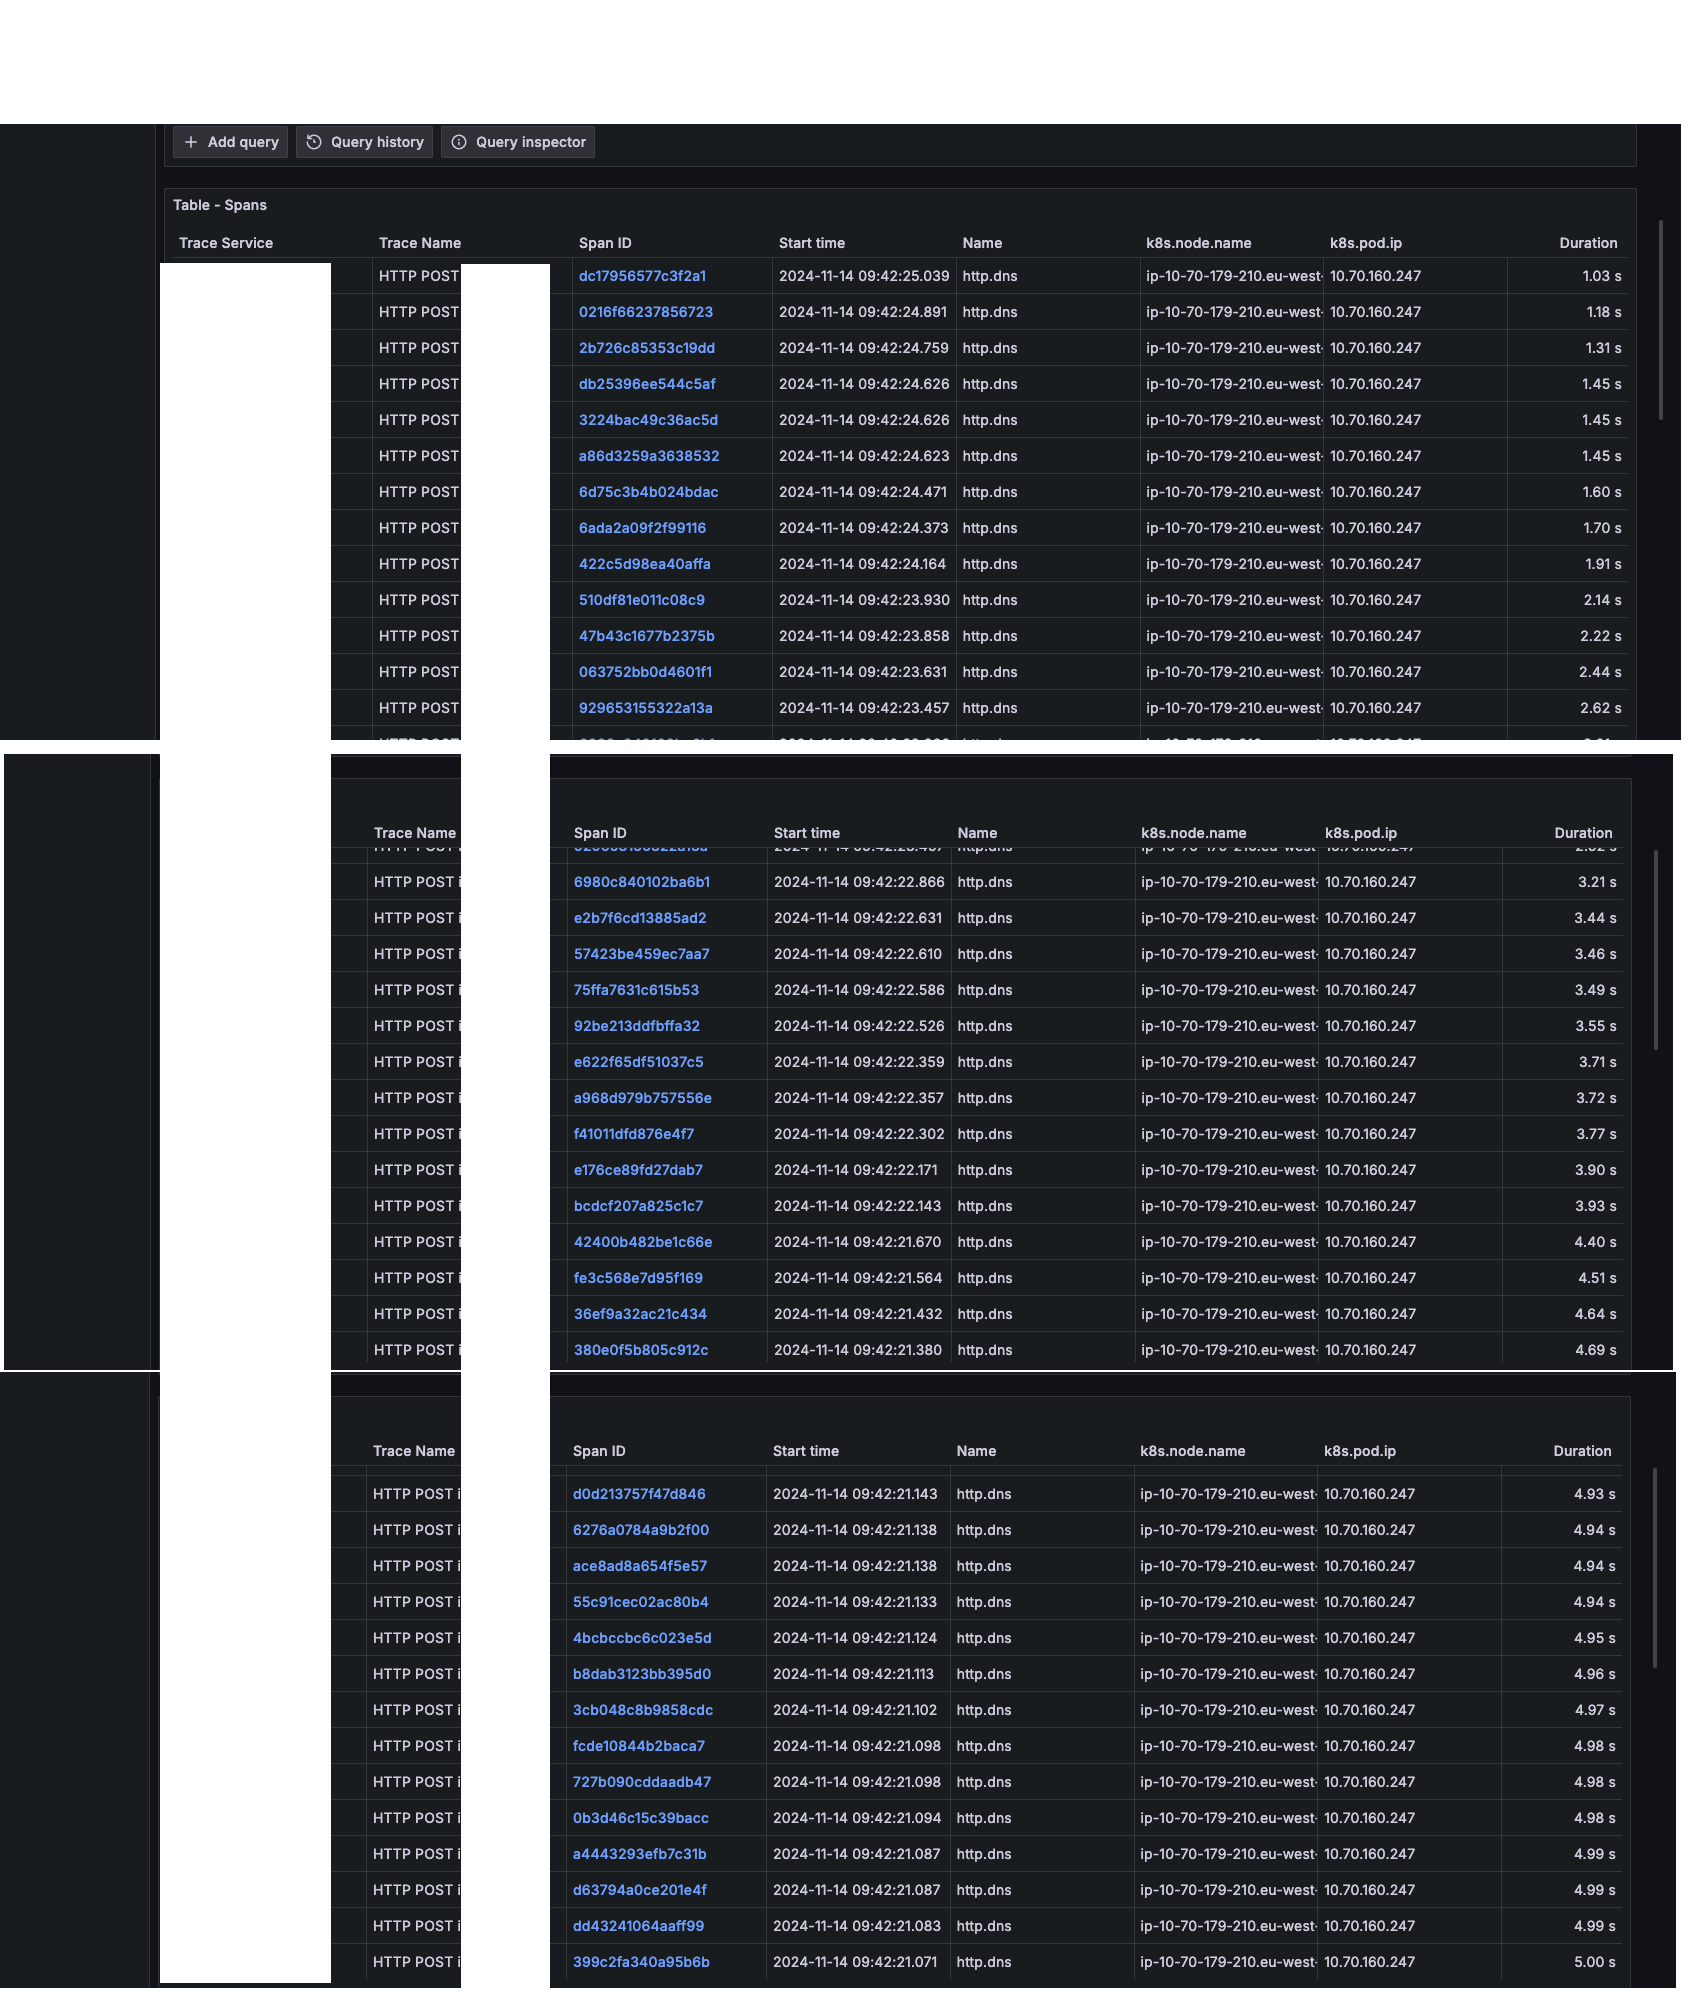Open span bcdcf207a825c1c7
Screen dimensions: 1696x2000
(x=638, y=1206)
